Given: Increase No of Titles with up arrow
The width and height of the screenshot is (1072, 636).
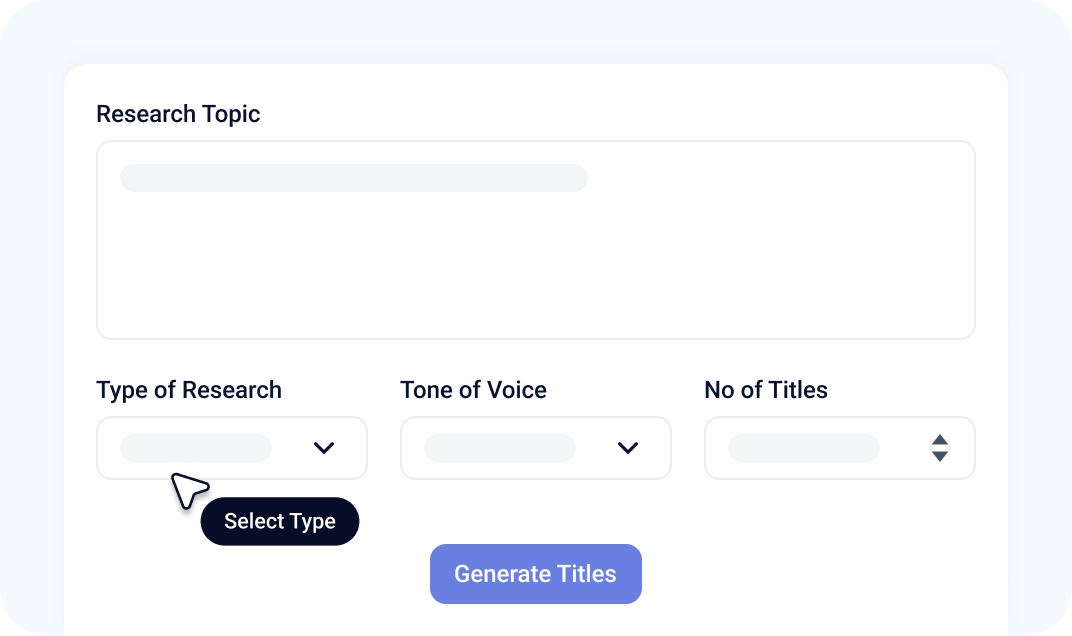Looking at the screenshot, I should 940,440.
